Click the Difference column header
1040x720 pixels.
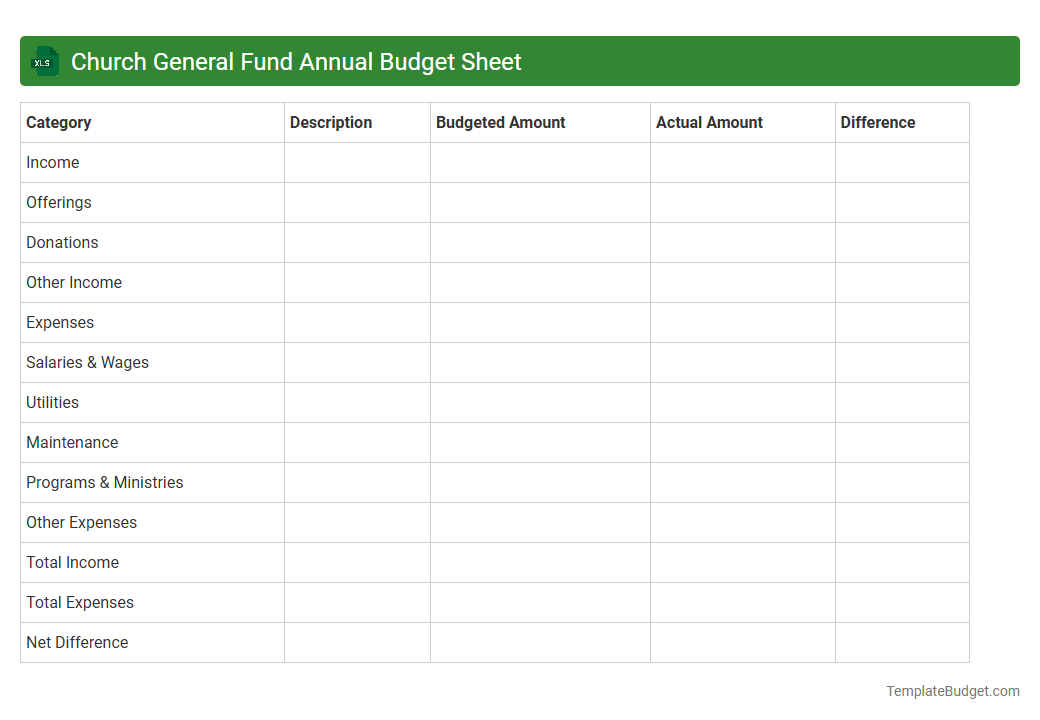(x=878, y=122)
